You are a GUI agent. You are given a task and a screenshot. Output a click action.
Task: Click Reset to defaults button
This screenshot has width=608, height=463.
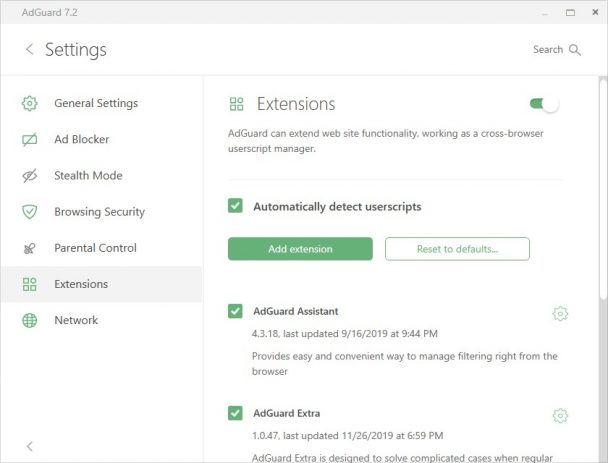point(457,249)
